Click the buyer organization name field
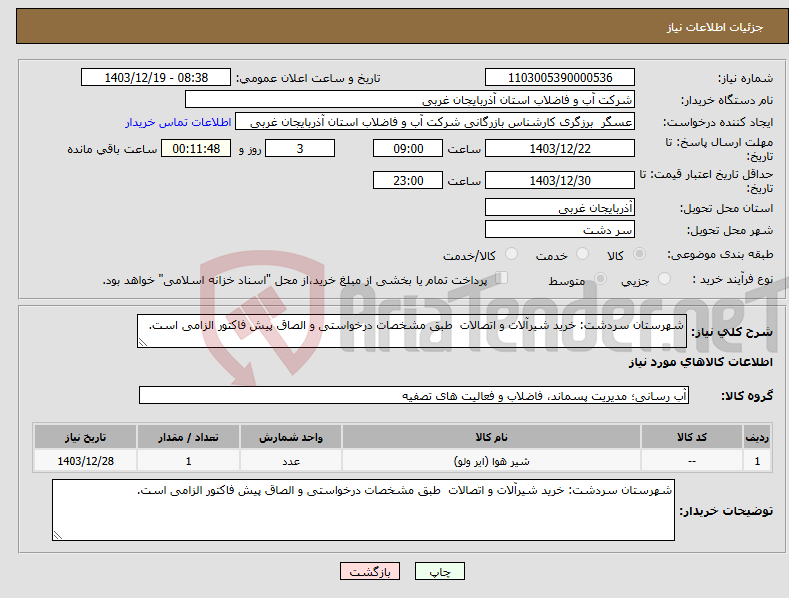This screenshot has width=789, height=598. (410, 100)
